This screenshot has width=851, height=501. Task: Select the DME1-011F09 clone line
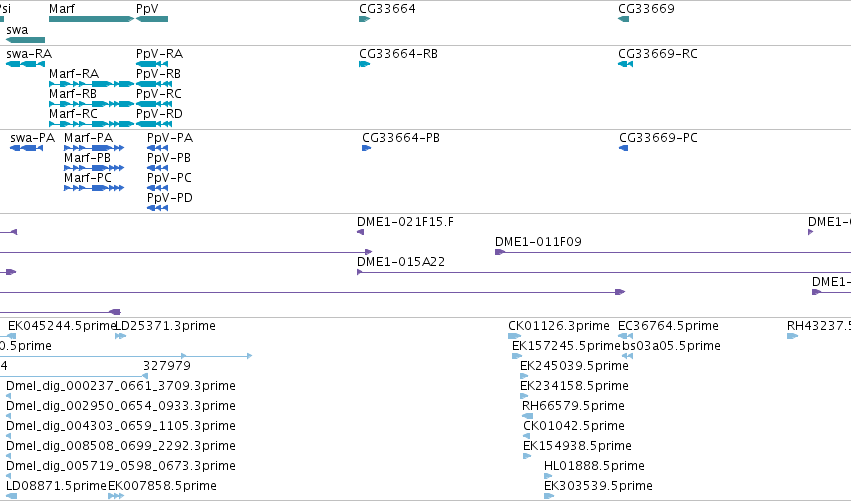point(673,252)
